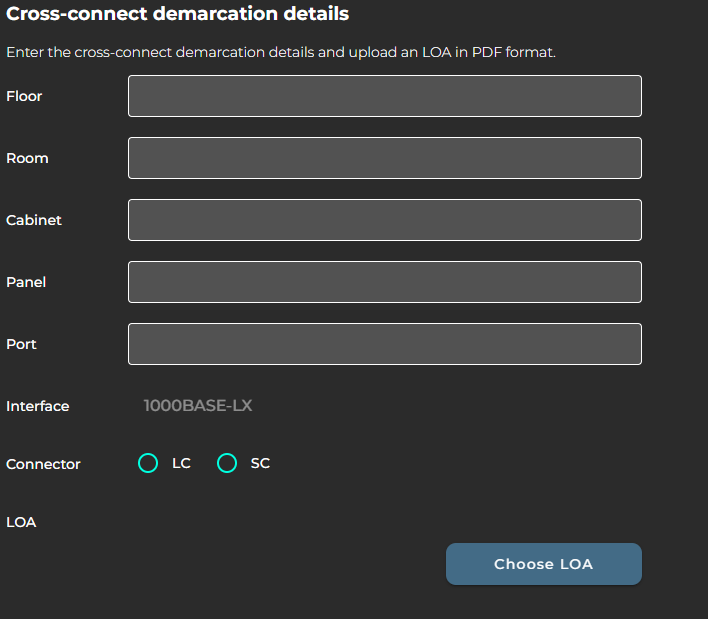This screenshot has height=619, width=708.
Task: Click the Port input box
Action: [x=384, y=344]
